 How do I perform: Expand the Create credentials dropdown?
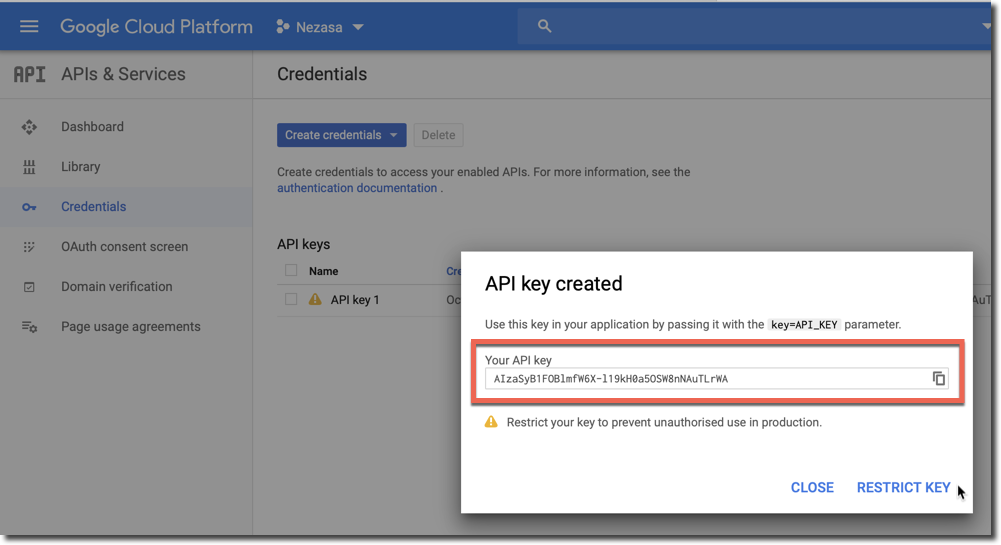click(x=342, y=135)
